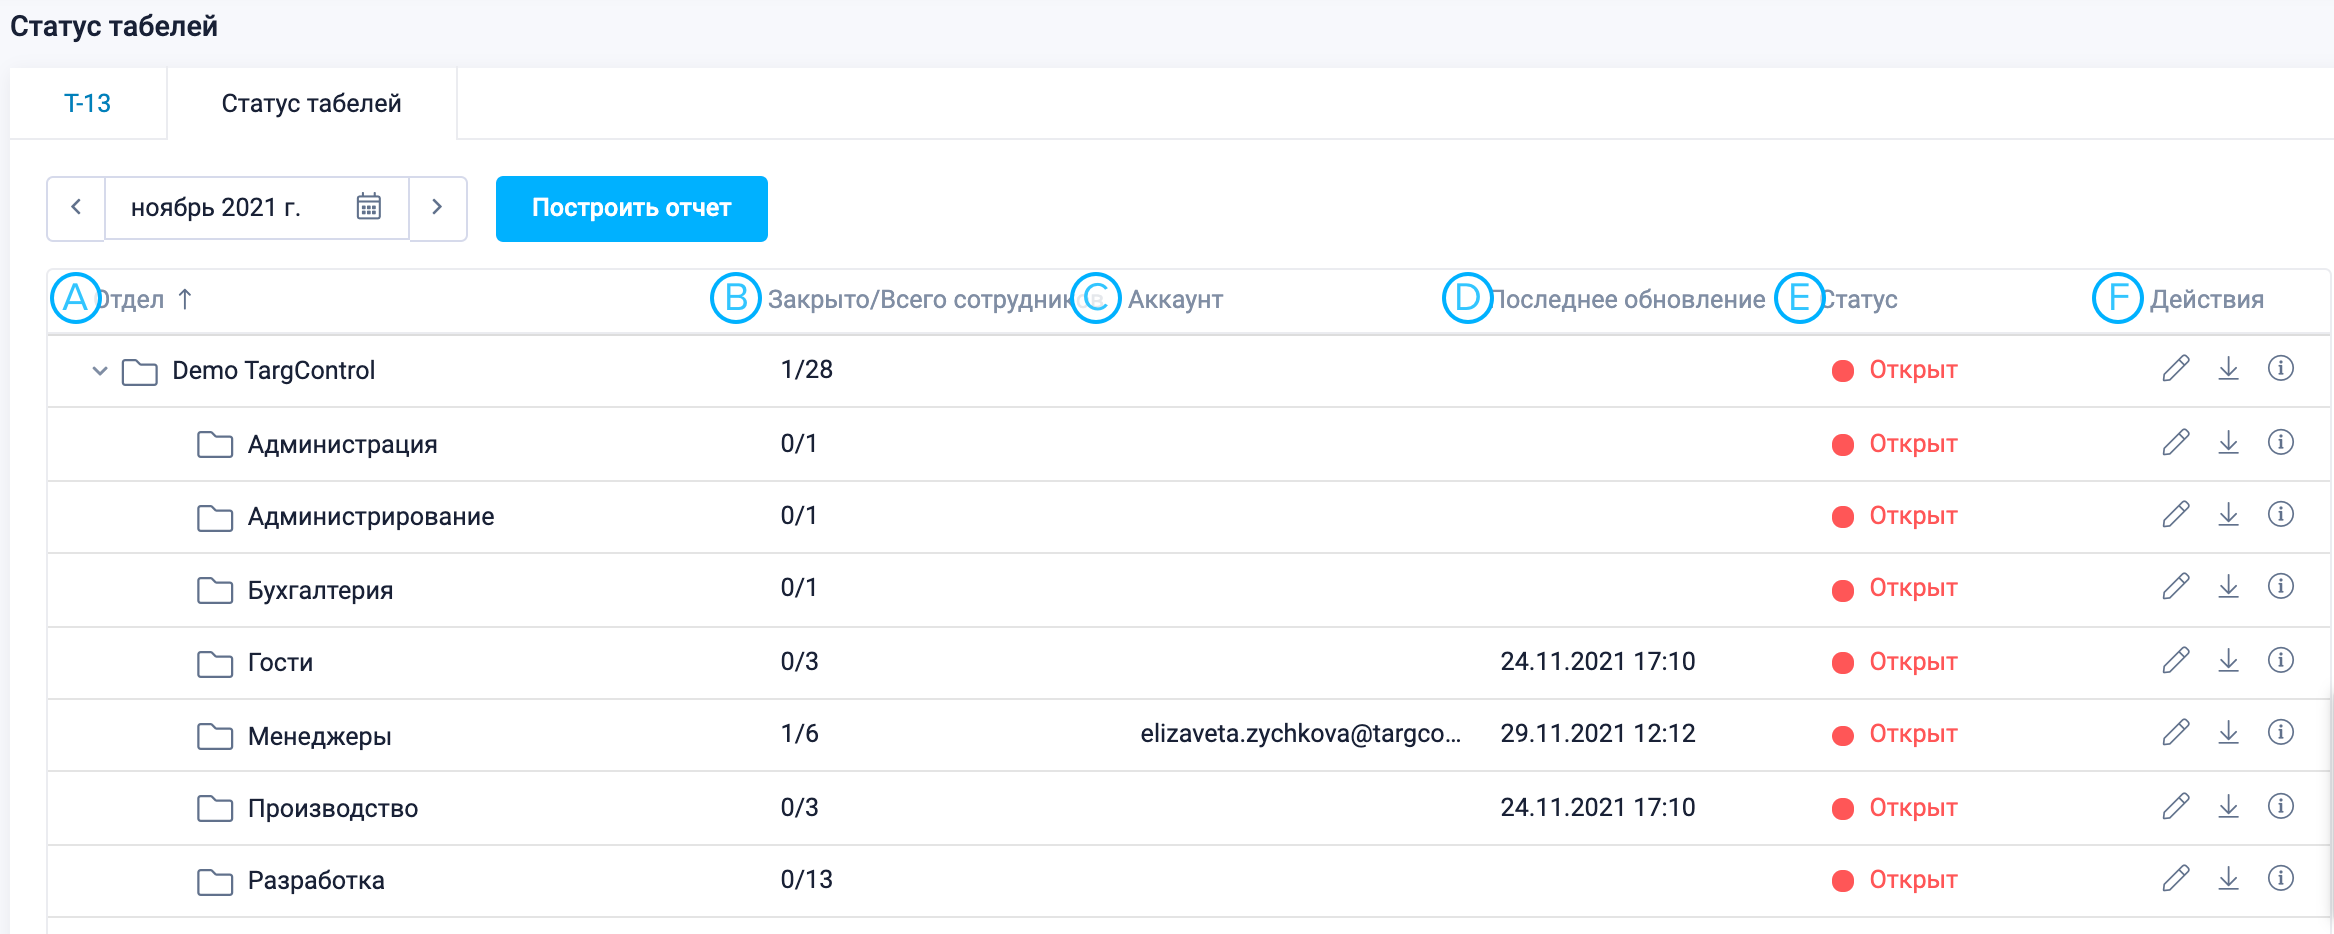View info for Администрирование row
This screenshot has width=2334, height=934.
coord(2280,515)
